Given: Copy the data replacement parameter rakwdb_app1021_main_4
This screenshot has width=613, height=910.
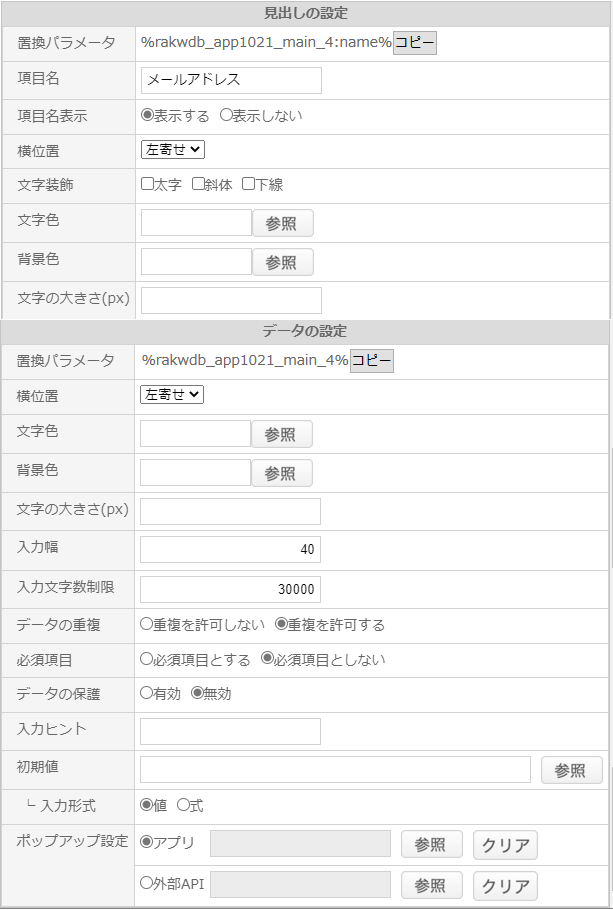Looking at the screenshot, I should click(372, 360).
